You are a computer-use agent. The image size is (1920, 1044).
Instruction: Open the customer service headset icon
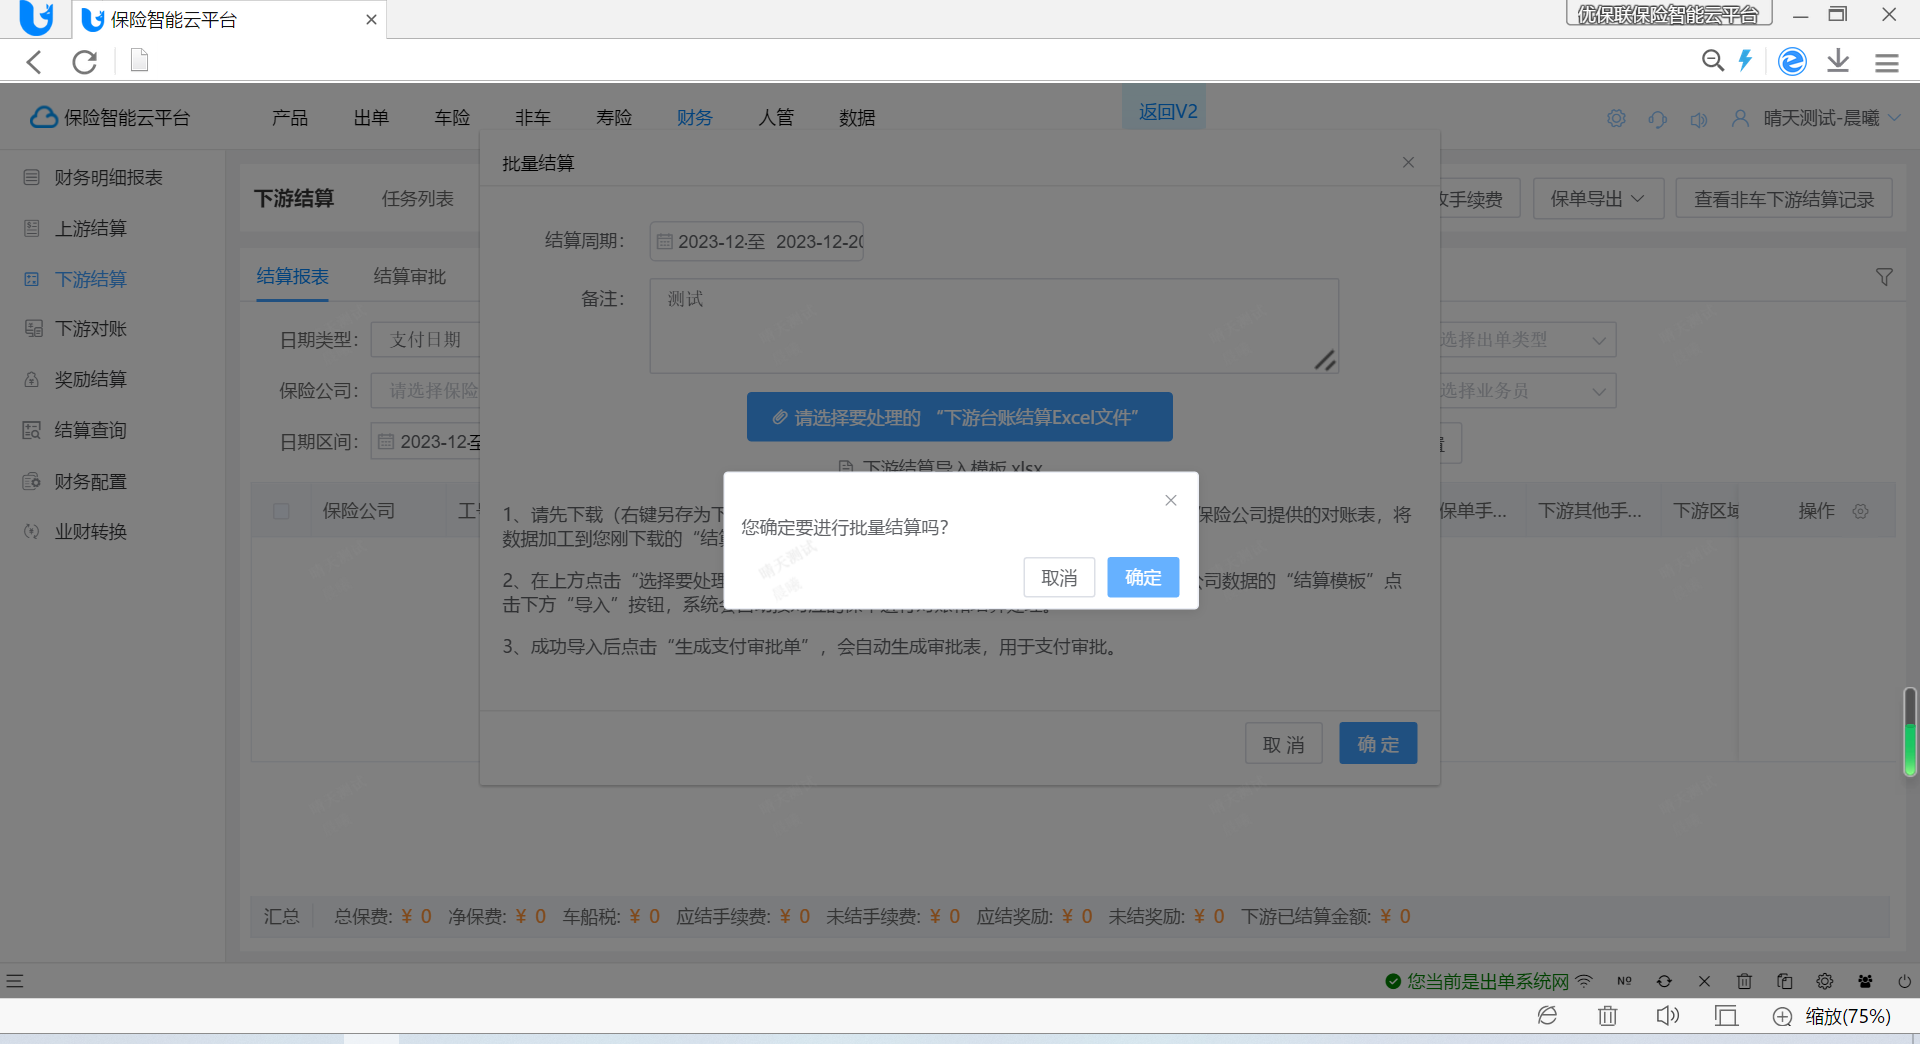(1658, 119)
